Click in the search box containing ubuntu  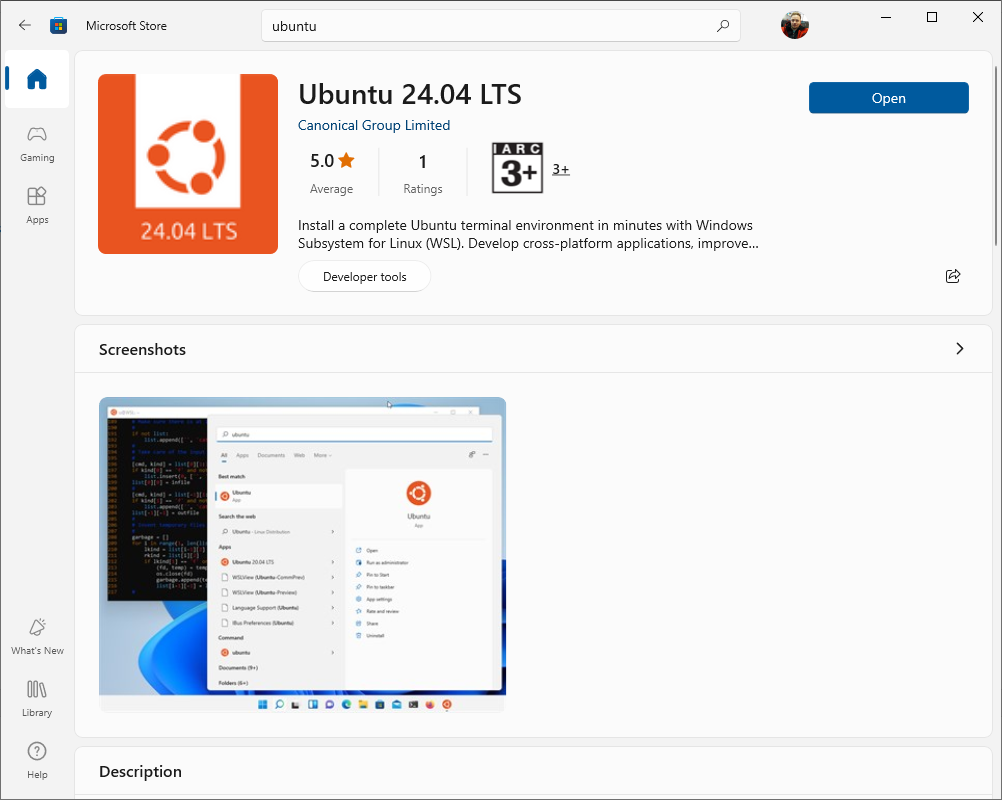pos(500,26)
